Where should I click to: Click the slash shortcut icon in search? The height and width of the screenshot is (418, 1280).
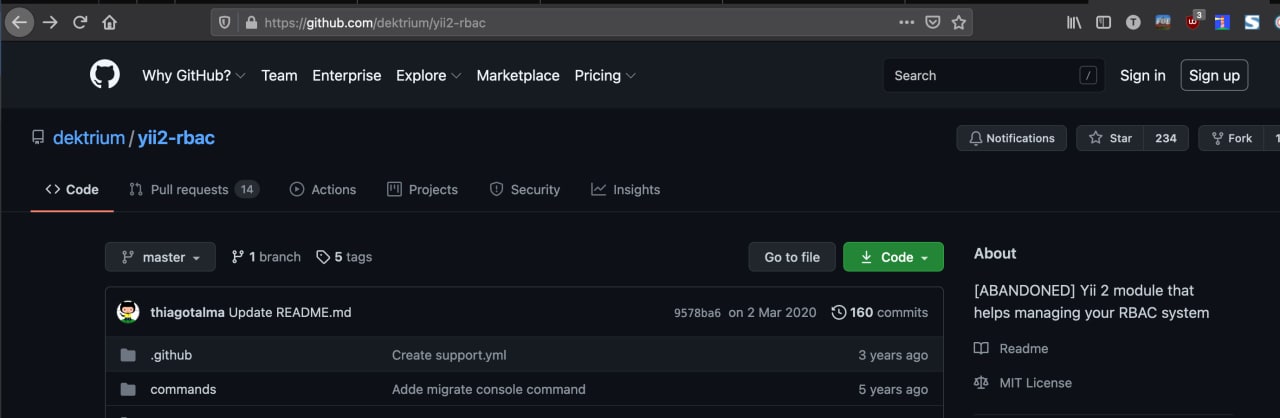(x=1088, y=76)
